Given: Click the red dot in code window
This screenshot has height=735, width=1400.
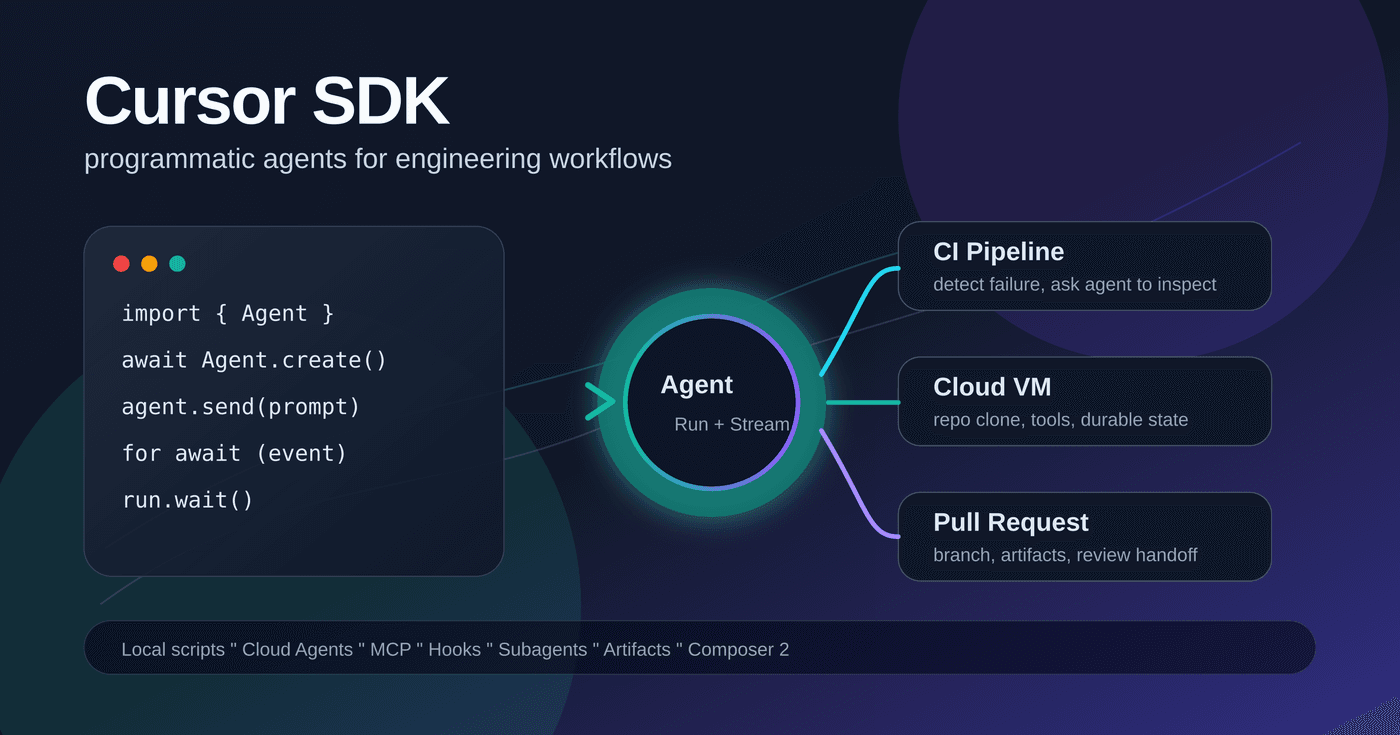Looking at the screenshot, I should [121, 264].
